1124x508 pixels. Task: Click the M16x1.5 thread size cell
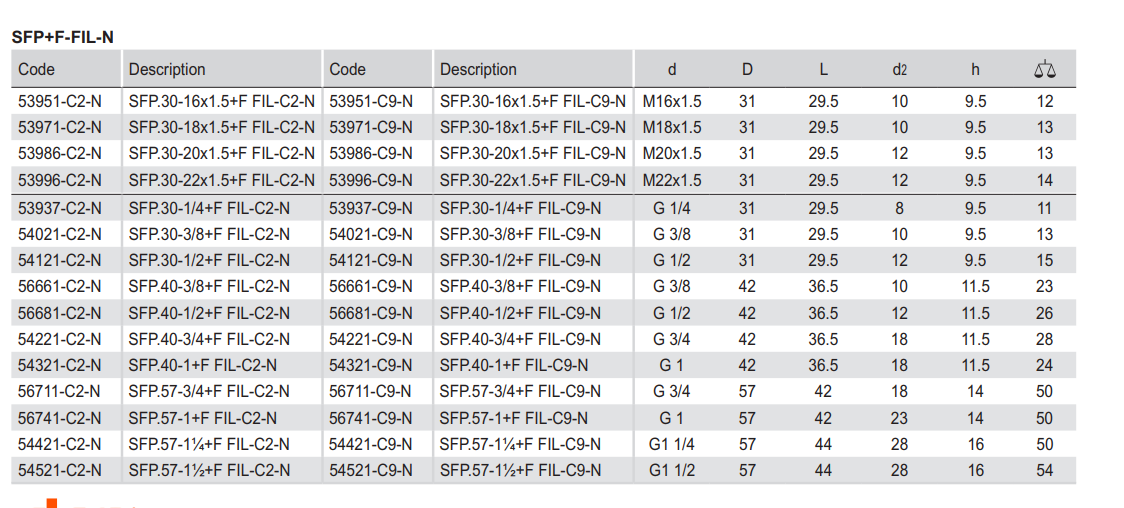tap(672, 101)
